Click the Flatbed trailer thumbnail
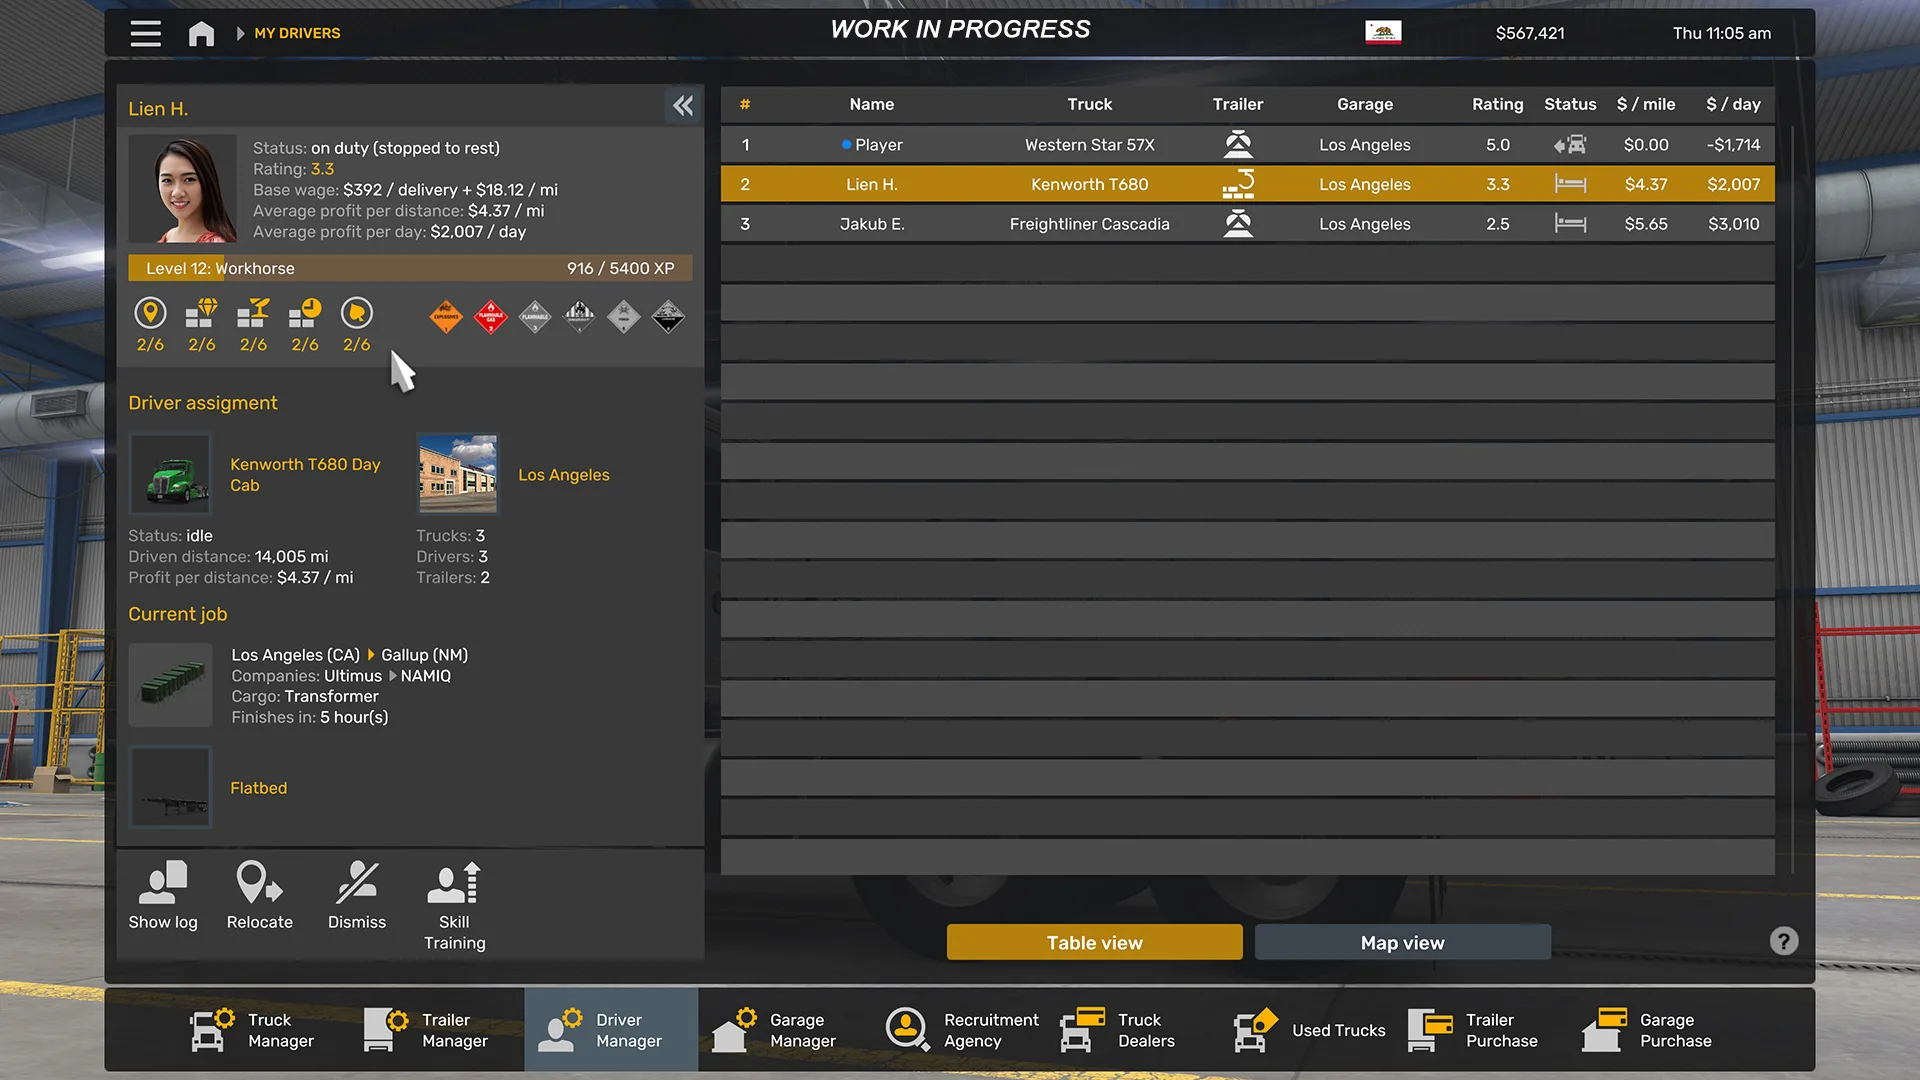This screenshot has height=1080, width=1920. point(171,788)
